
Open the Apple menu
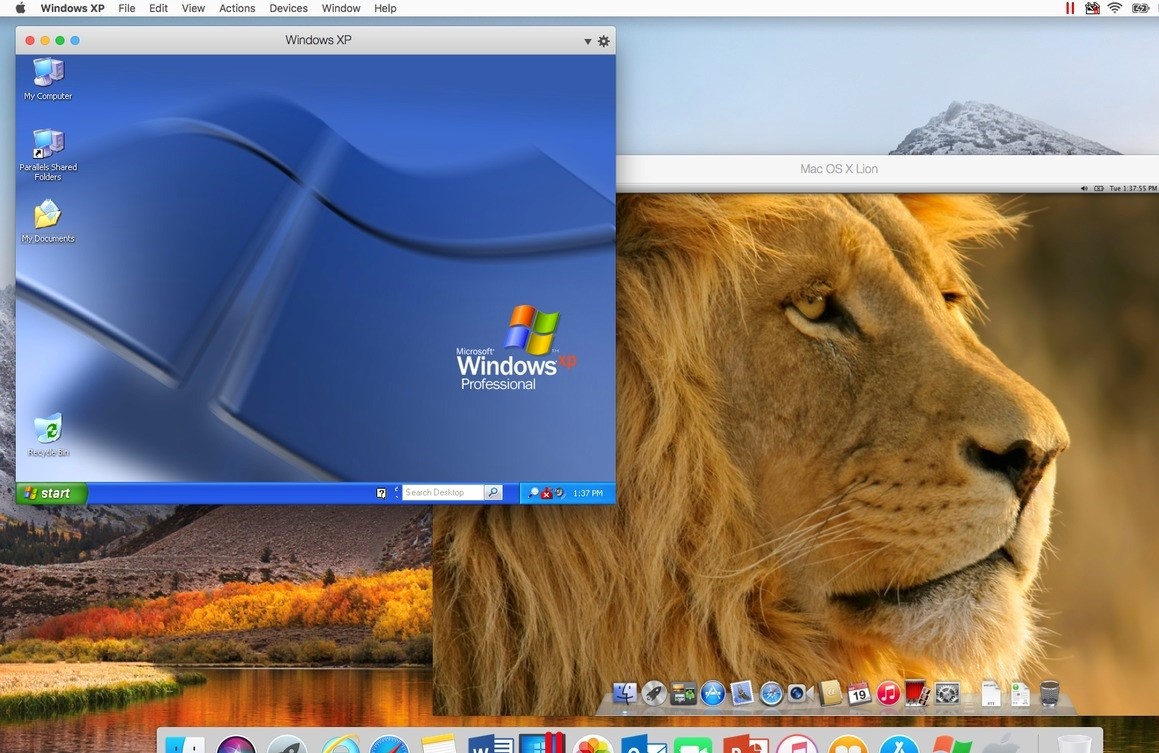coord(20,8)
